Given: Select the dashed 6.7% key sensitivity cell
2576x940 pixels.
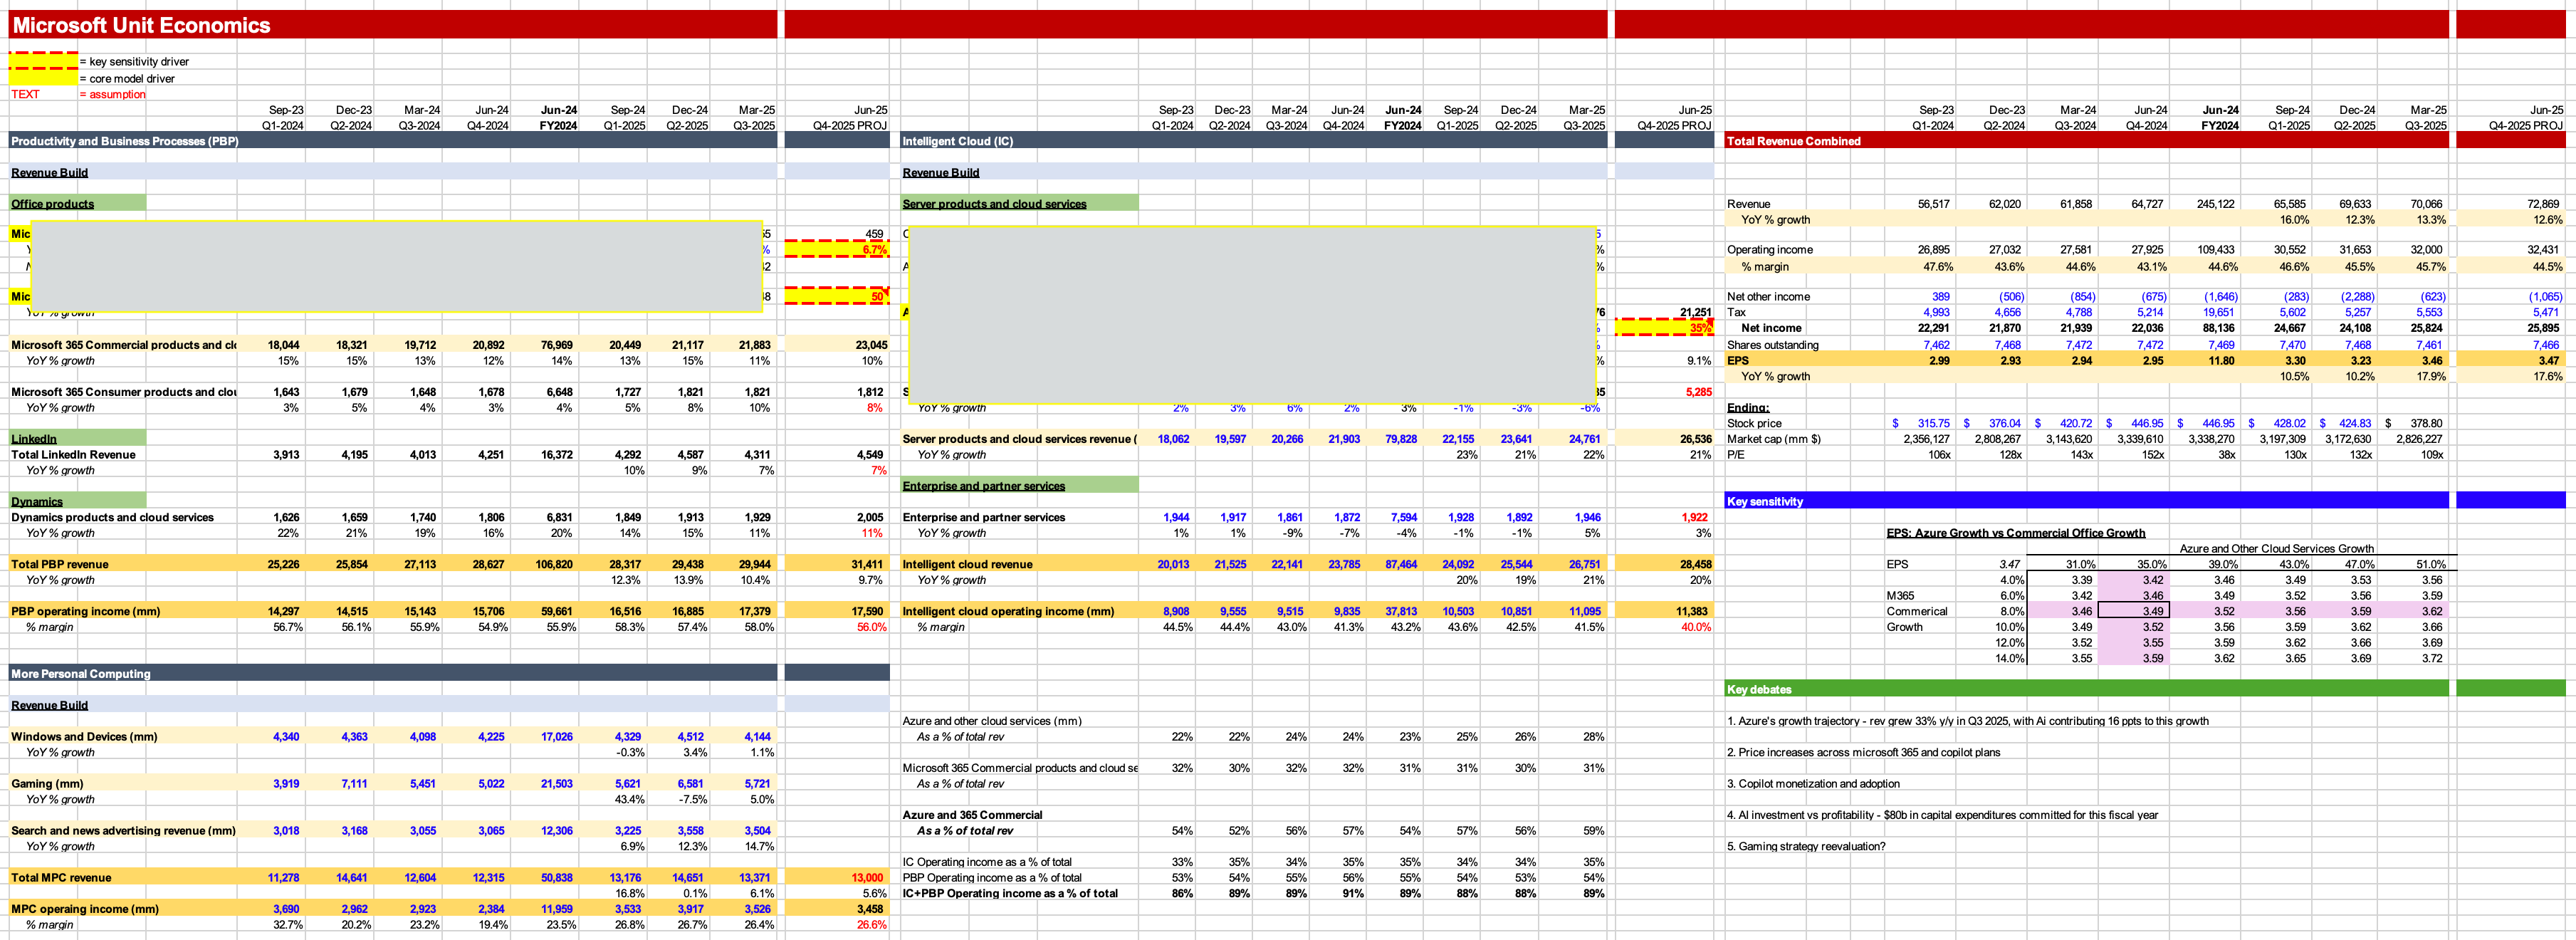Looking at the screenshot, I should click(837, 249).
